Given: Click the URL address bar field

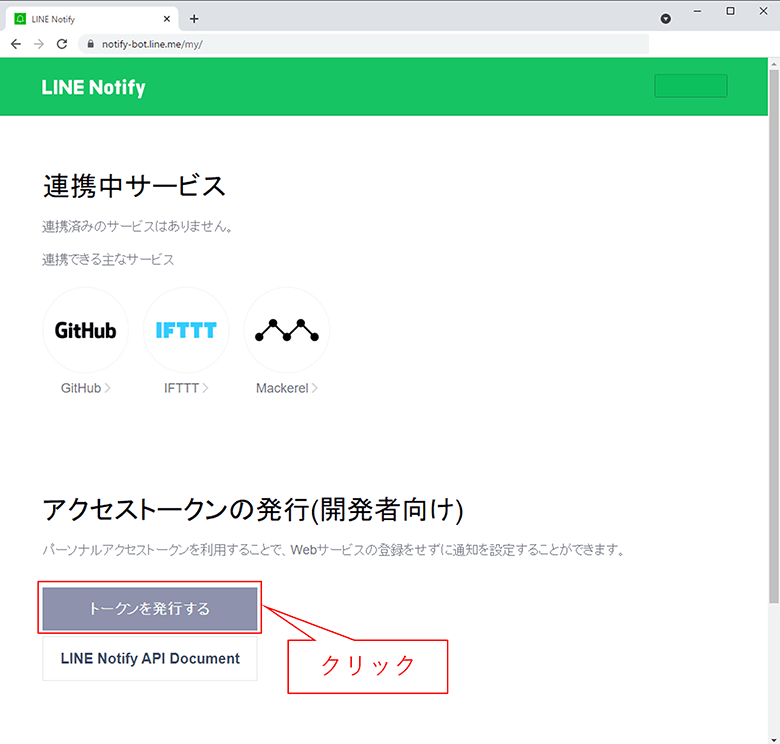Looking at the screenshot, I should pyautogui.click(x=363, y=44).
